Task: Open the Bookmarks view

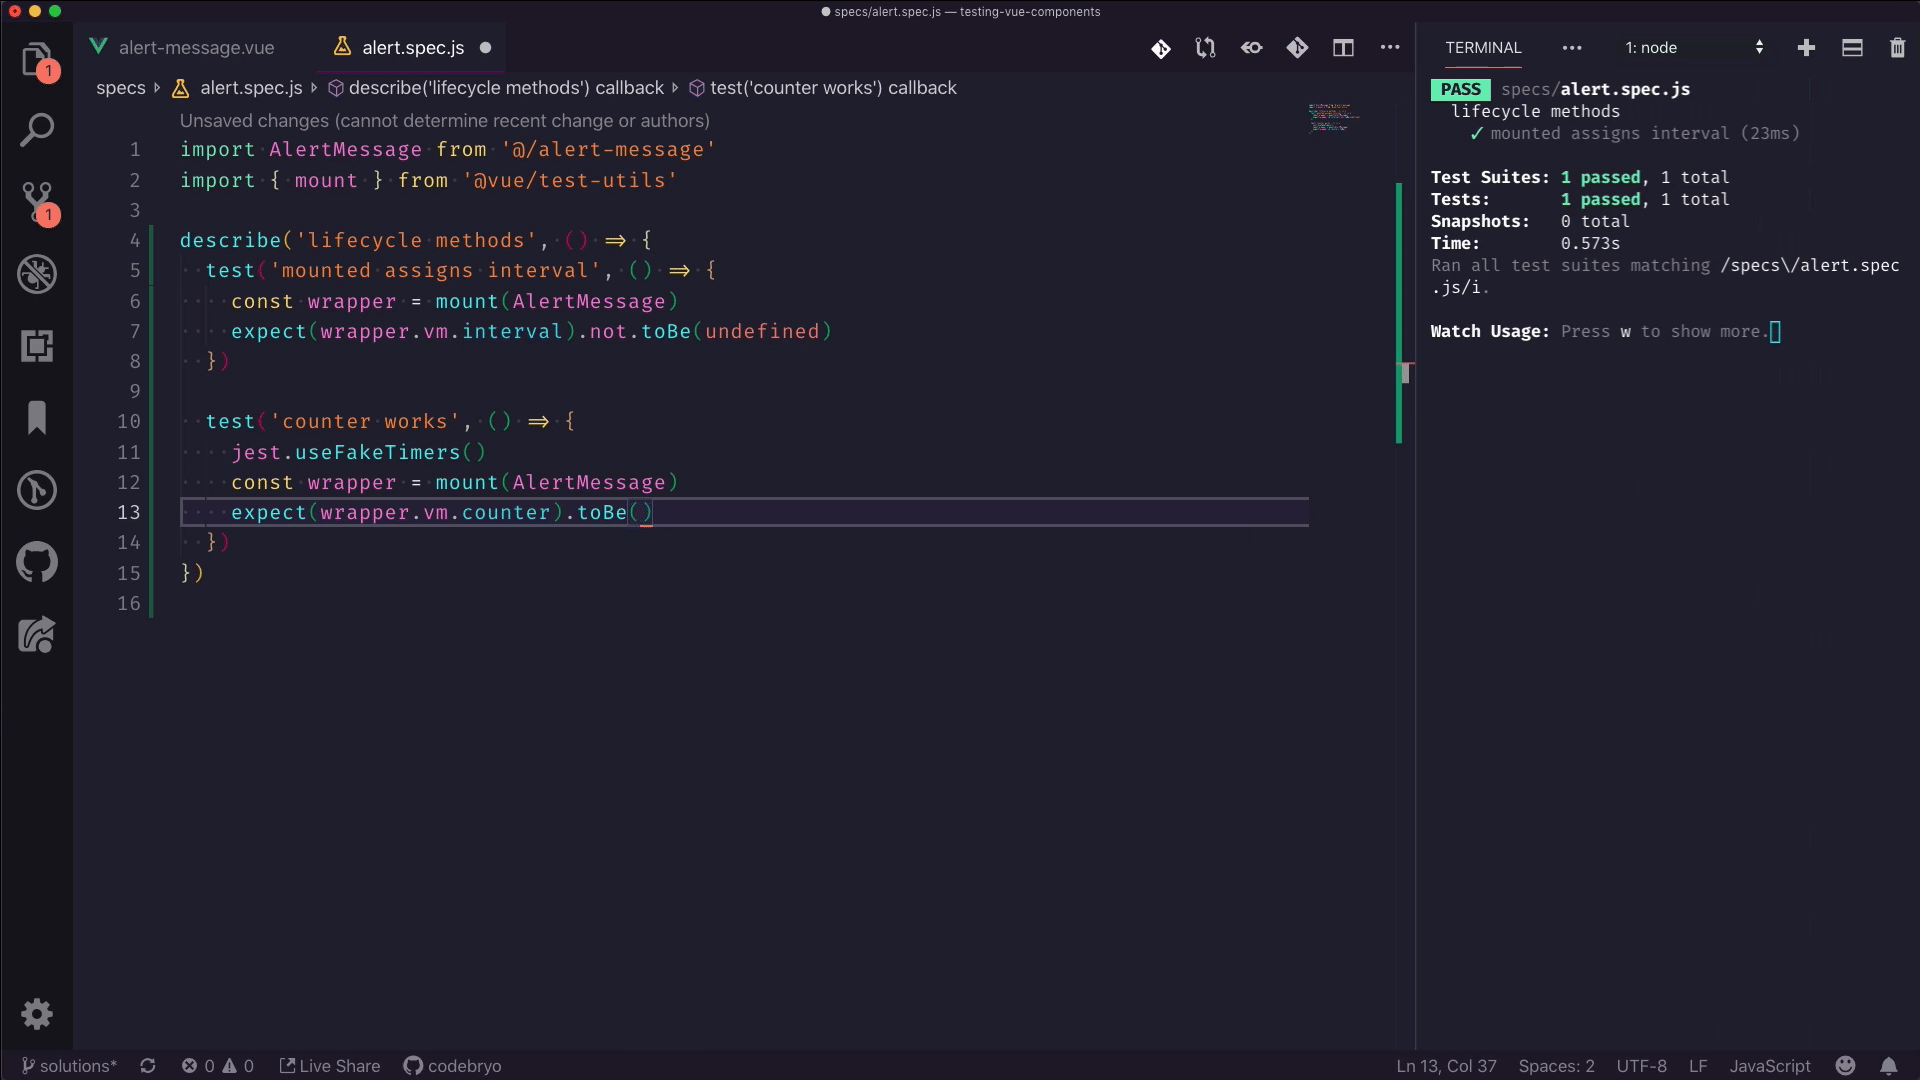Action: point(37,417)
